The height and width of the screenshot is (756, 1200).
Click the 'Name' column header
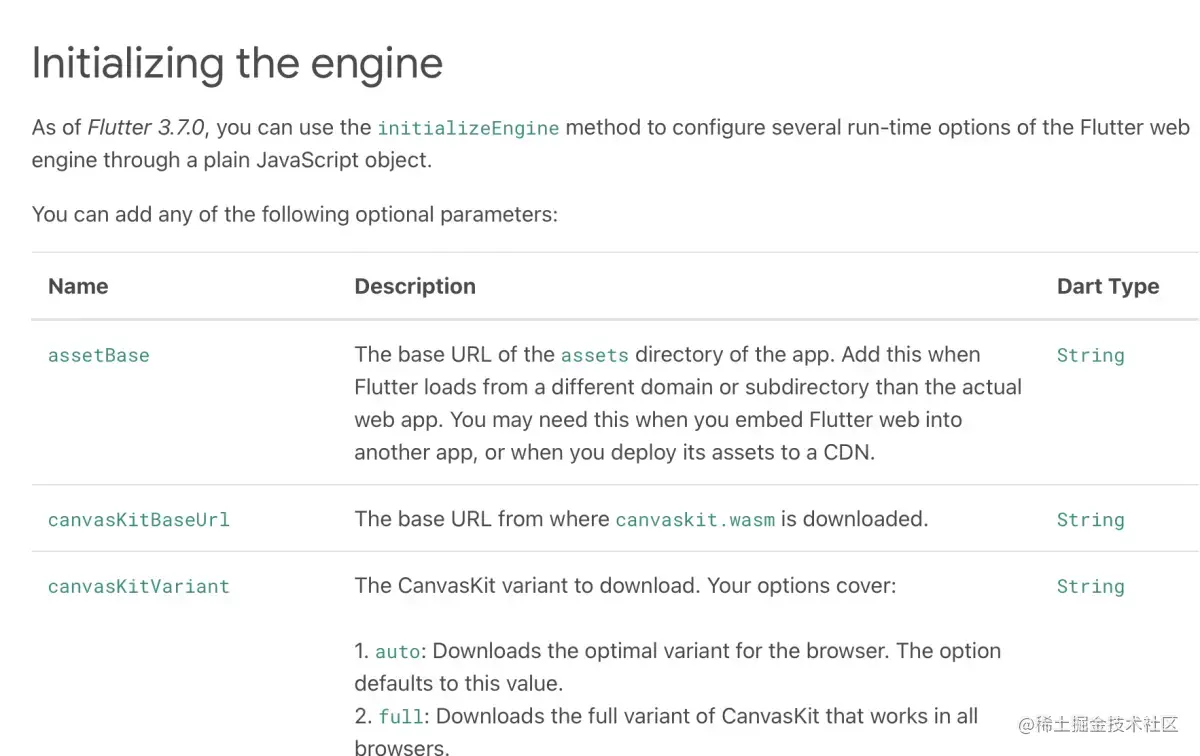tap(78, 286)
